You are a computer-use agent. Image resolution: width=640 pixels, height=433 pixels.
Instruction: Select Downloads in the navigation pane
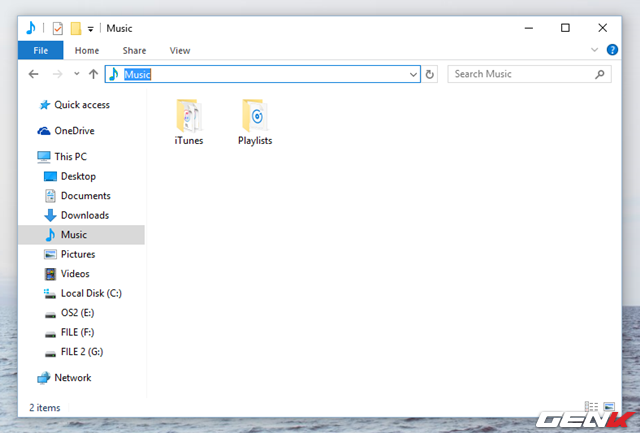[x=84, y=215]
